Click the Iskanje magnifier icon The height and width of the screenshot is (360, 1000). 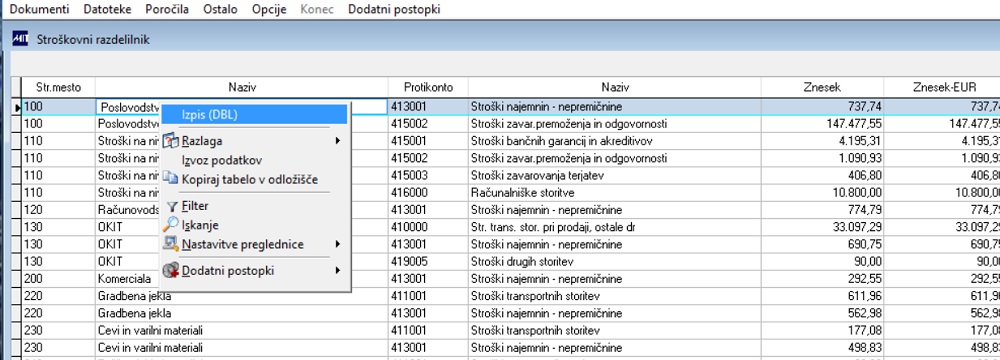click(x=171, y=225)
